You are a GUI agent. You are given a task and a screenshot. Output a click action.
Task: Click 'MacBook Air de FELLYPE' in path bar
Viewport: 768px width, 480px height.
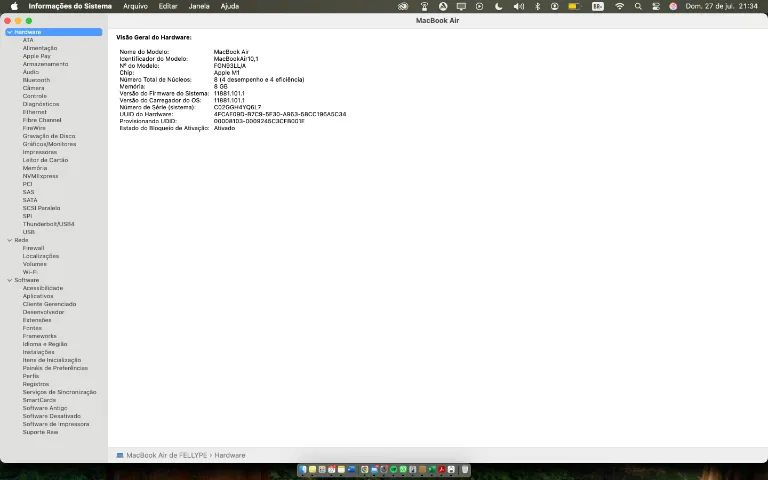(x=166, y=455)
